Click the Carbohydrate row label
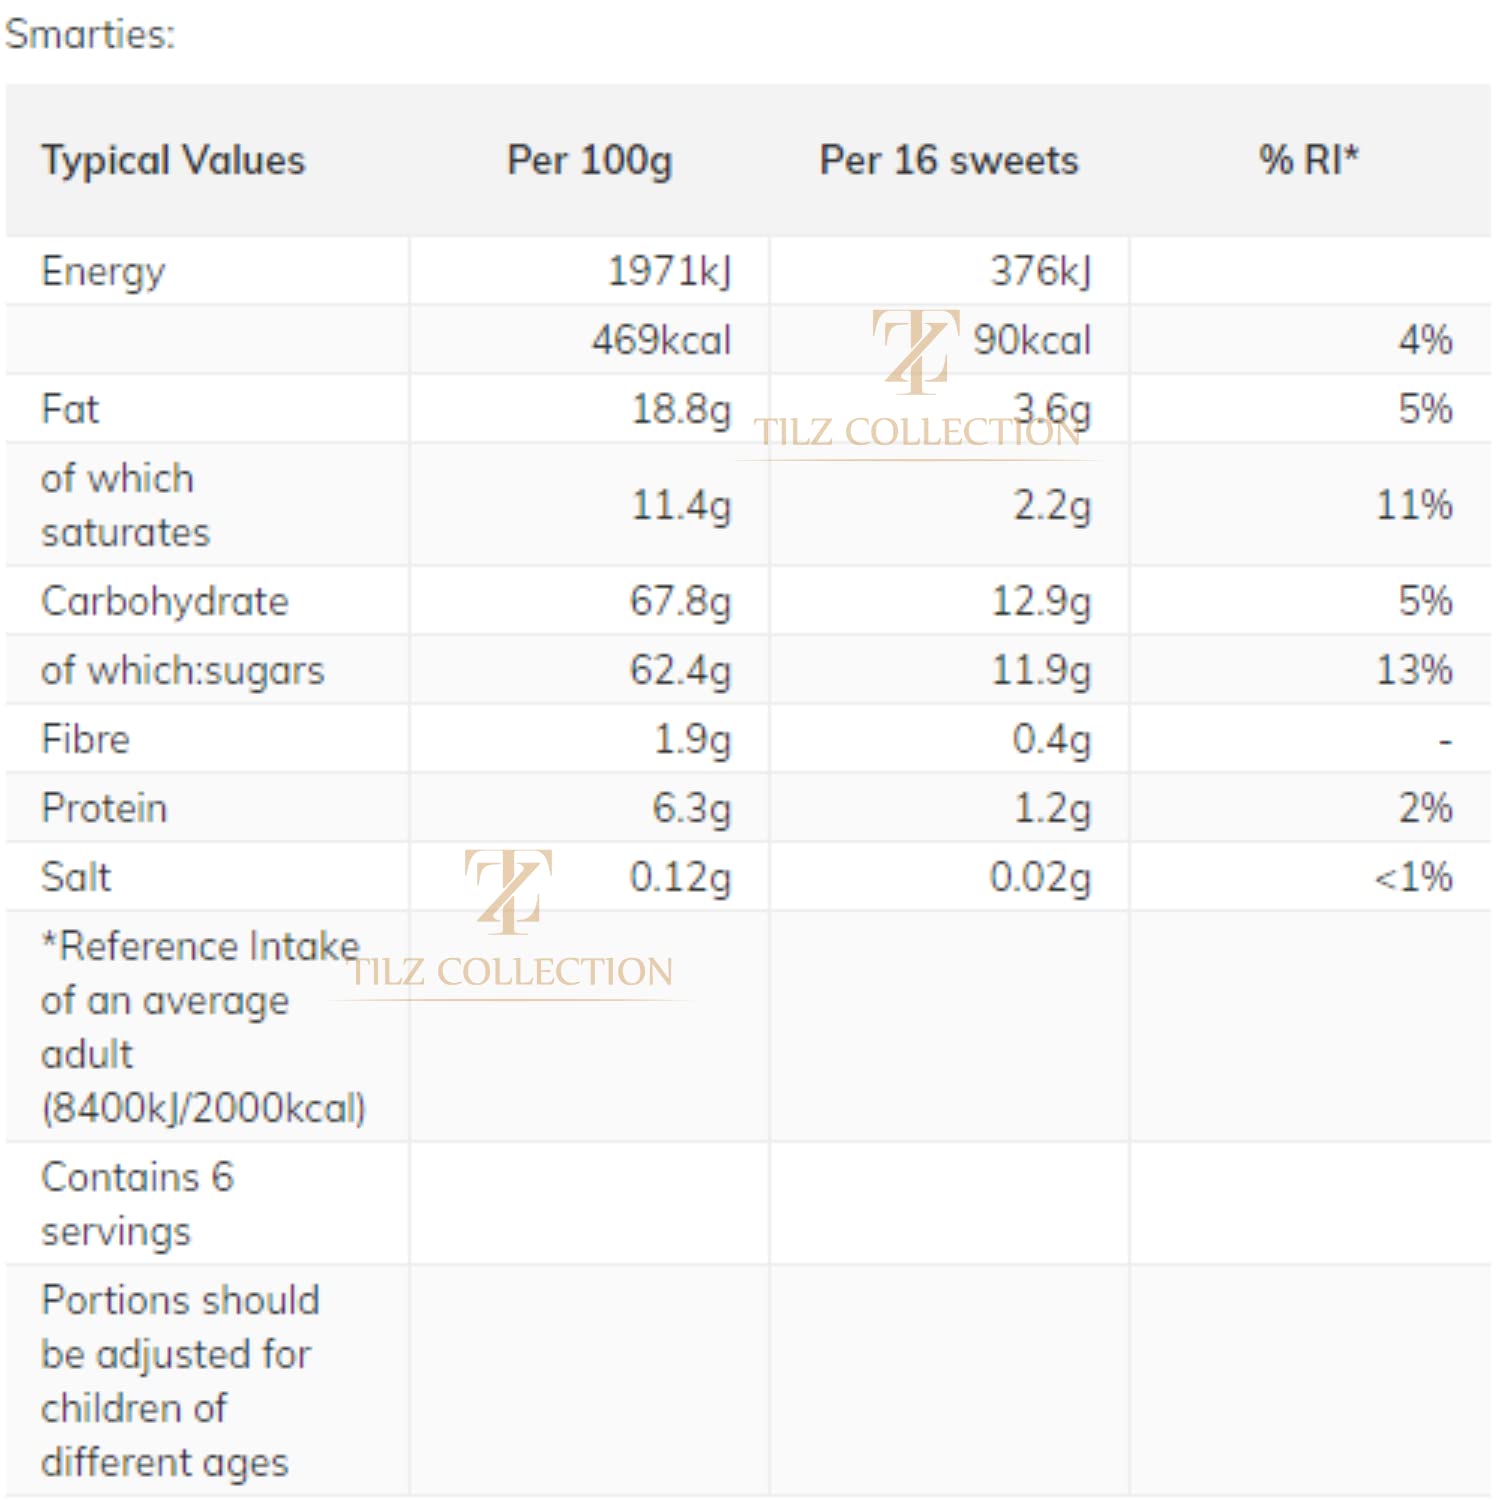 point(165,602)
